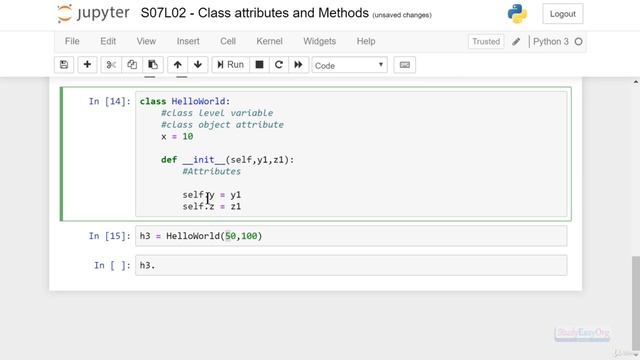Viewport: 640px width, 360px height.
Task: Open the command palette keyboard icon
Action: (404, 65)
